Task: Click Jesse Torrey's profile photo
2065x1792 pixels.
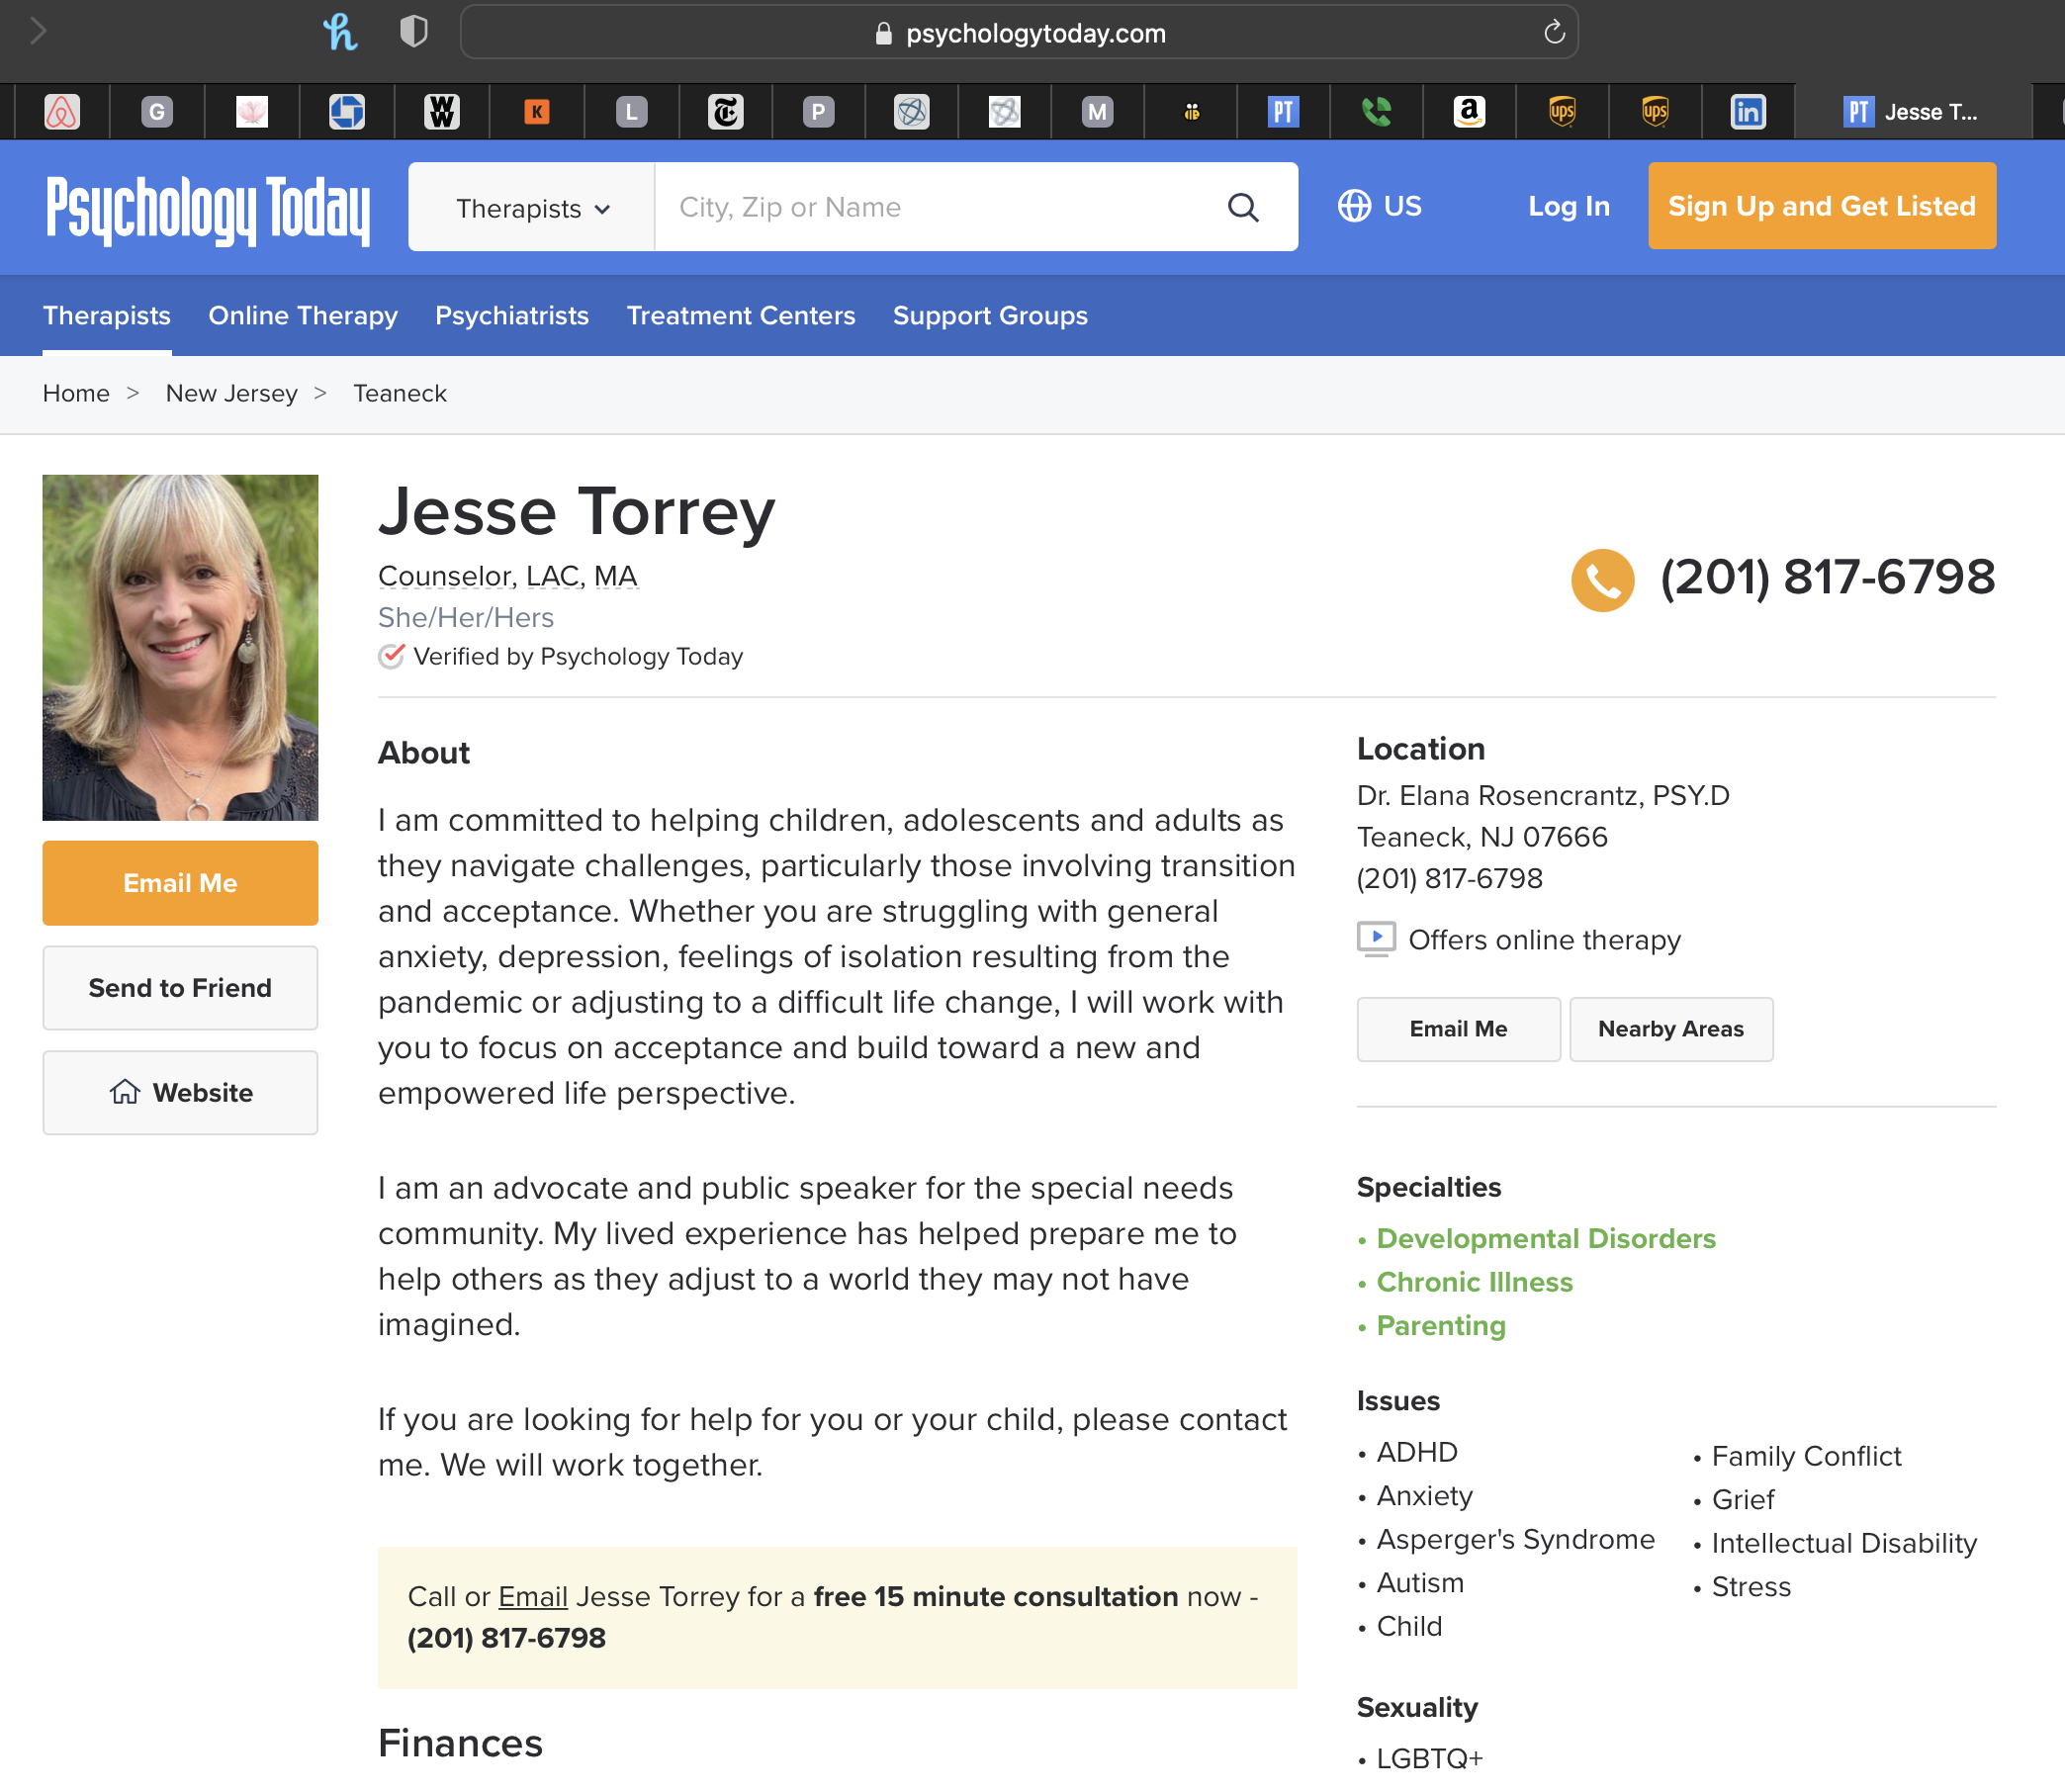Action: [x=180, y=647]
